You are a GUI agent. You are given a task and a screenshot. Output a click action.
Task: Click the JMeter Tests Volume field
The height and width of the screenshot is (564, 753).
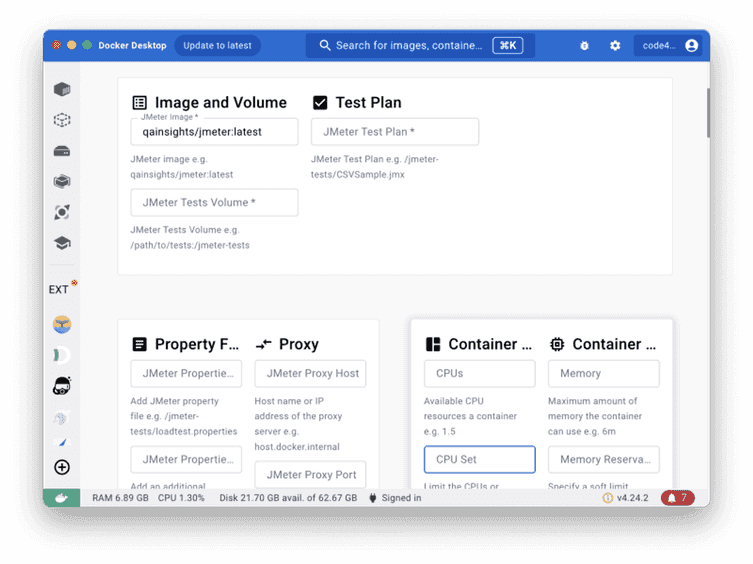pos(214,203)
